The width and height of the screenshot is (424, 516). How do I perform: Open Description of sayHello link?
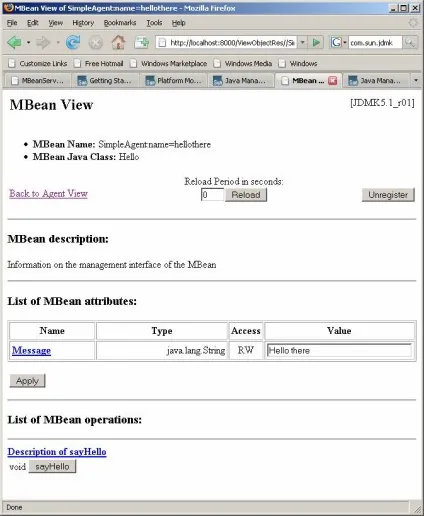pos(57,452)
